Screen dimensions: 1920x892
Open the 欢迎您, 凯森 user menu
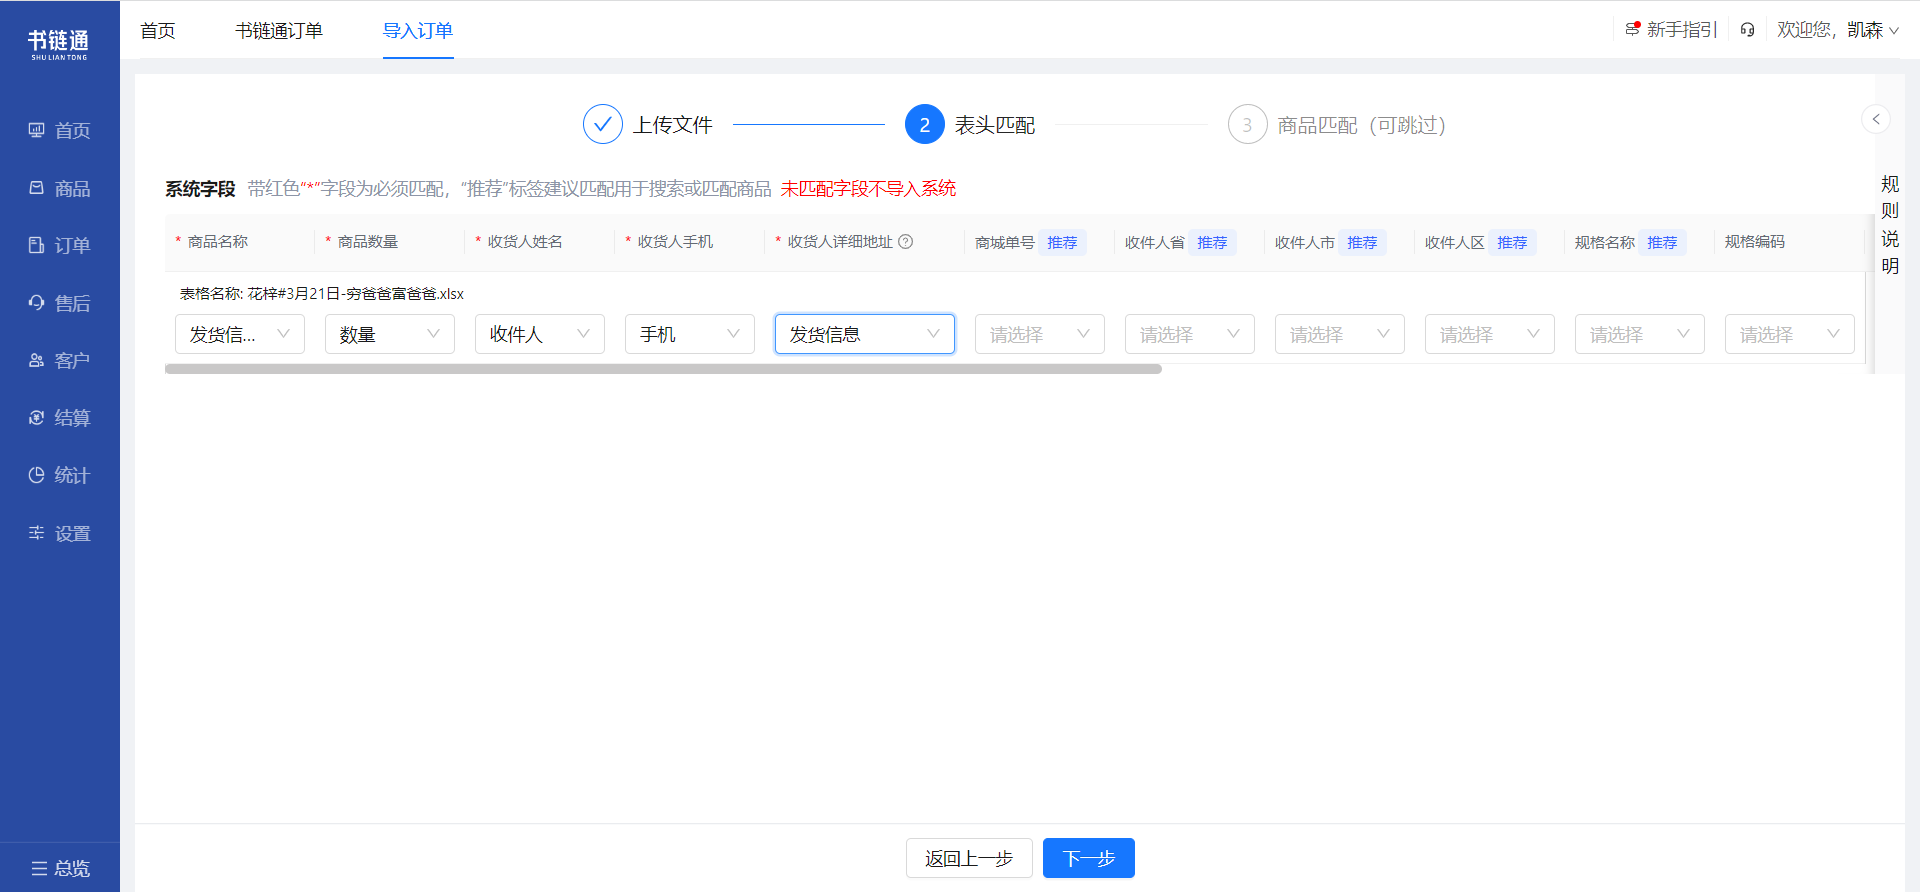point(1838,30)
